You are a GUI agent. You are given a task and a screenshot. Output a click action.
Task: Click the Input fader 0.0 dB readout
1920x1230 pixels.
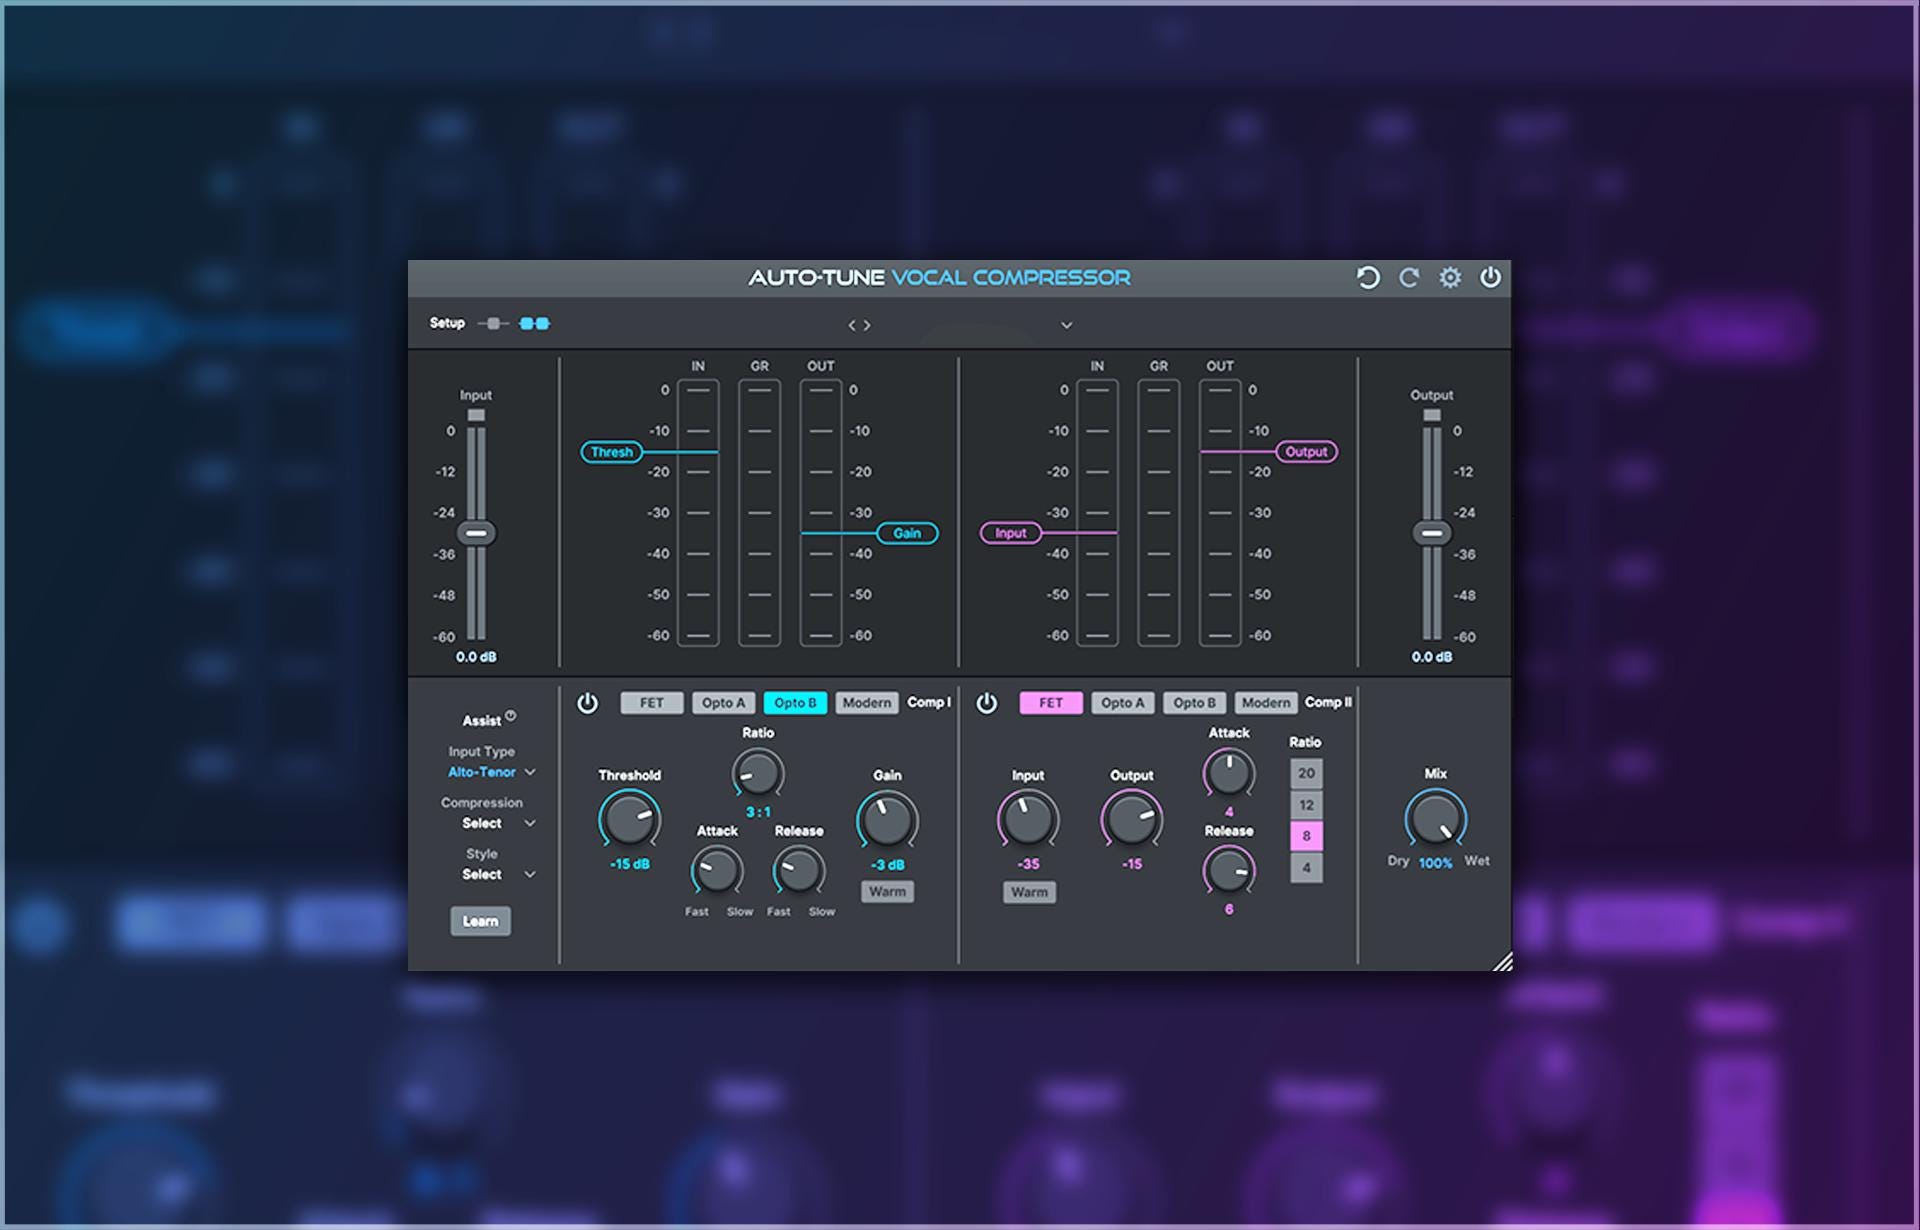tap(476, 657)
